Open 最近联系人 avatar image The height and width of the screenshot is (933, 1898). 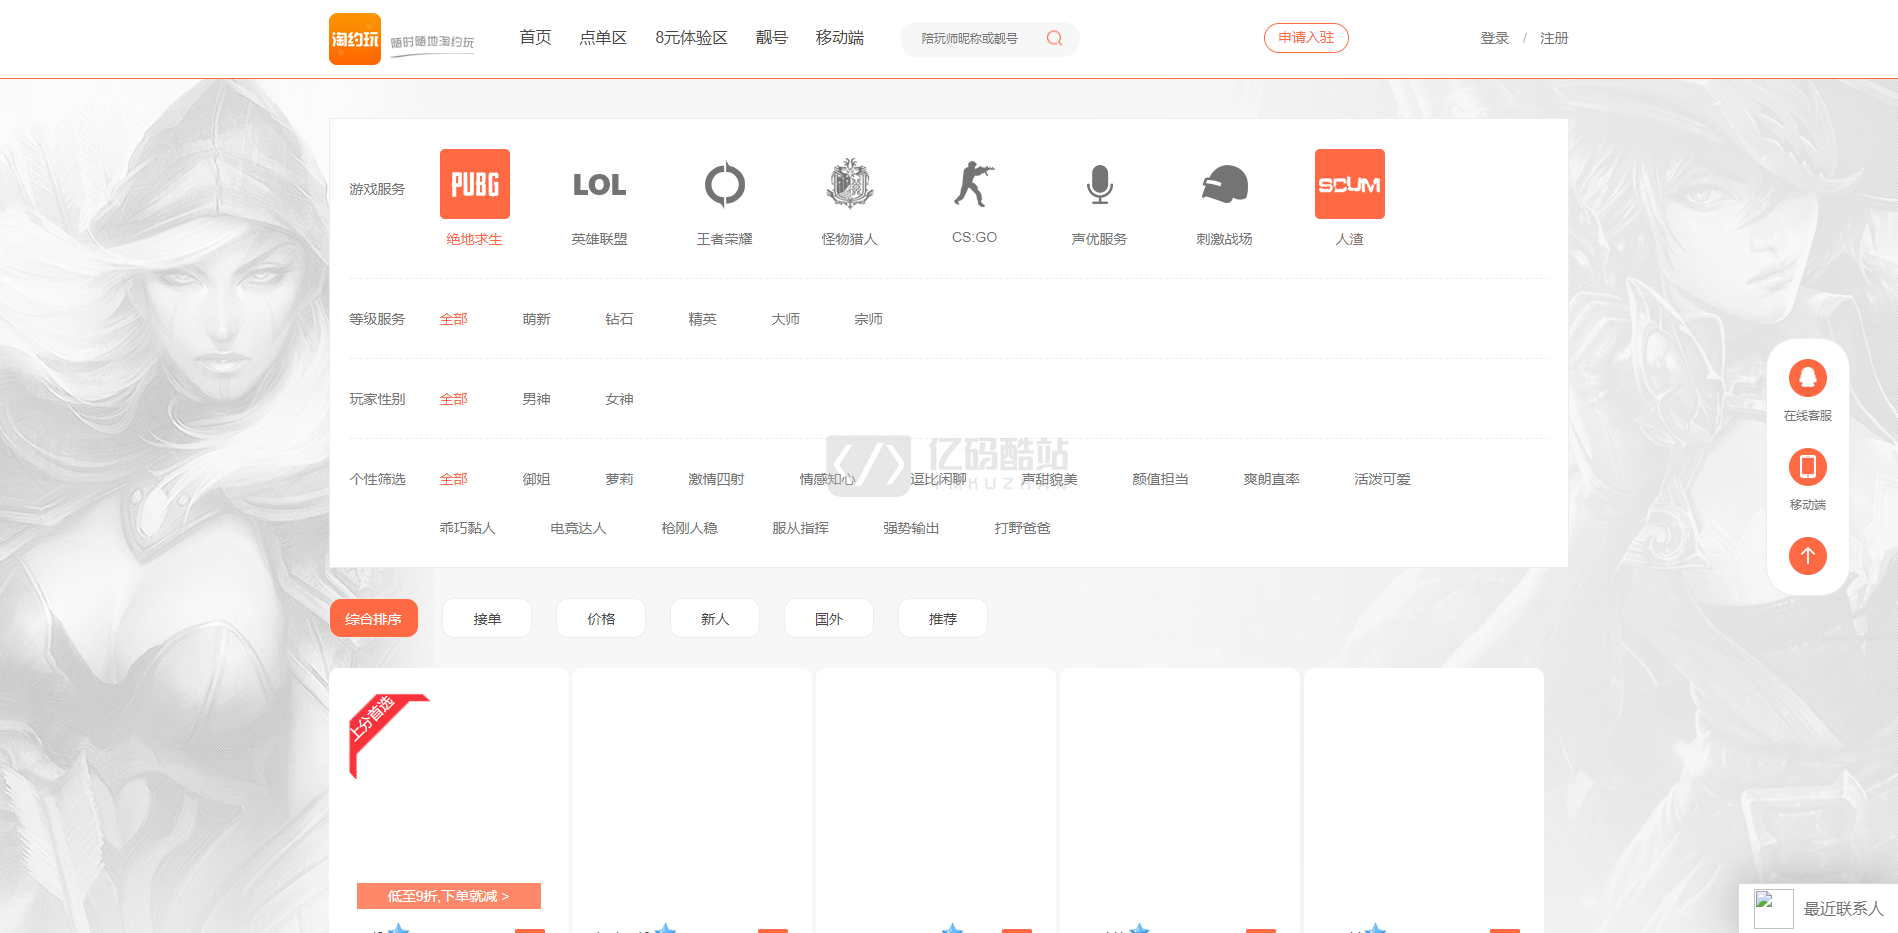click(x=1773, y=909)
